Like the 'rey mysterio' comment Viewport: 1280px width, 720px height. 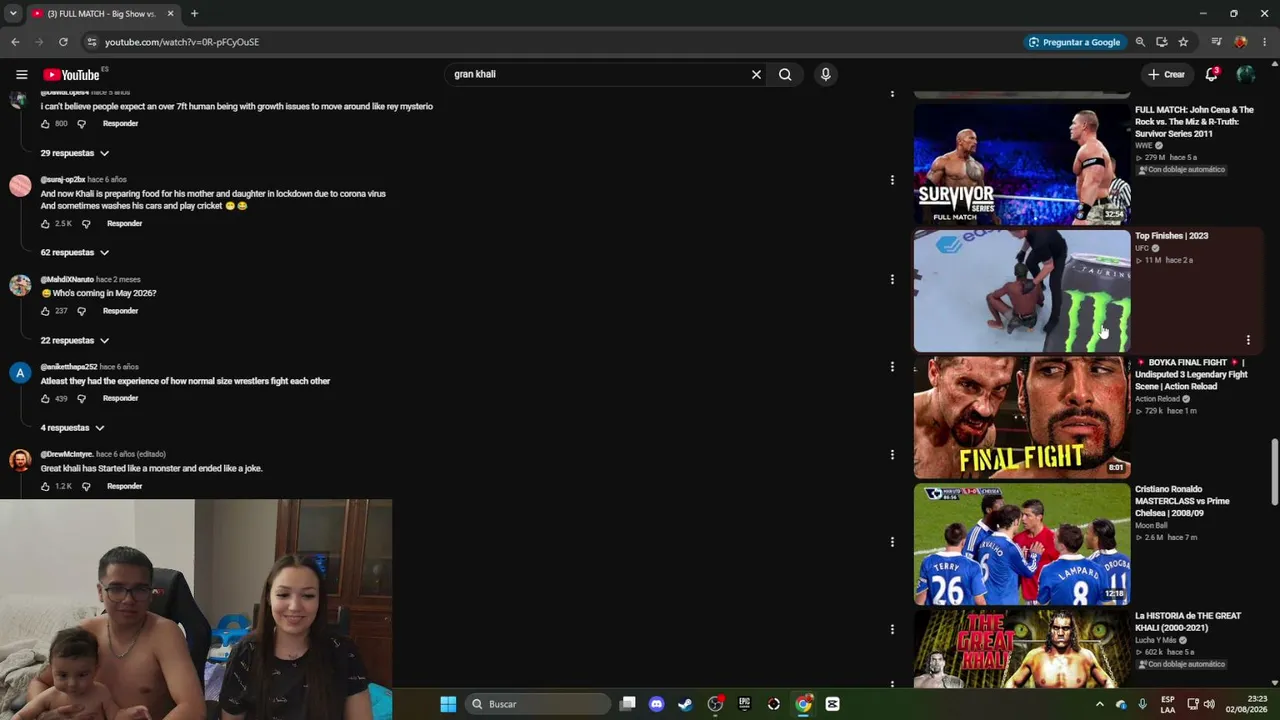45,124
